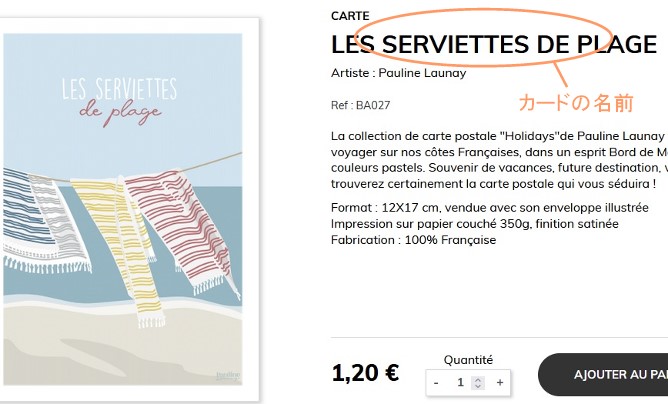Decrease quantity with the minus button

(436, 382)
